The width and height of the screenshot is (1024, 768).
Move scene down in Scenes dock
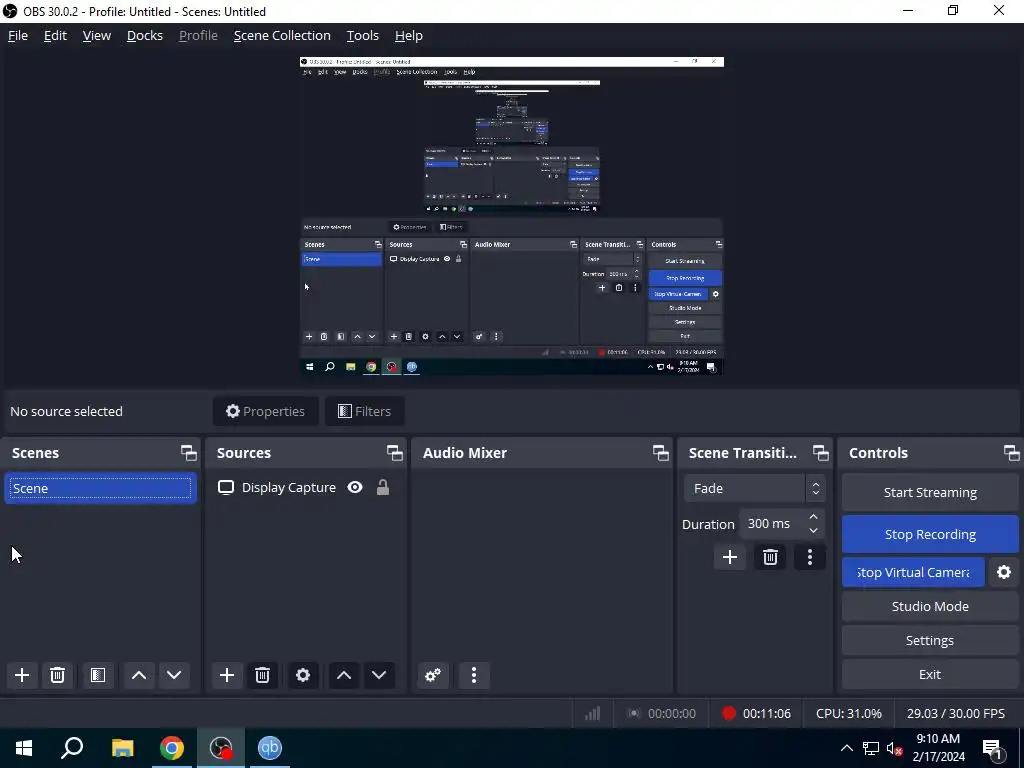point(174,675)
